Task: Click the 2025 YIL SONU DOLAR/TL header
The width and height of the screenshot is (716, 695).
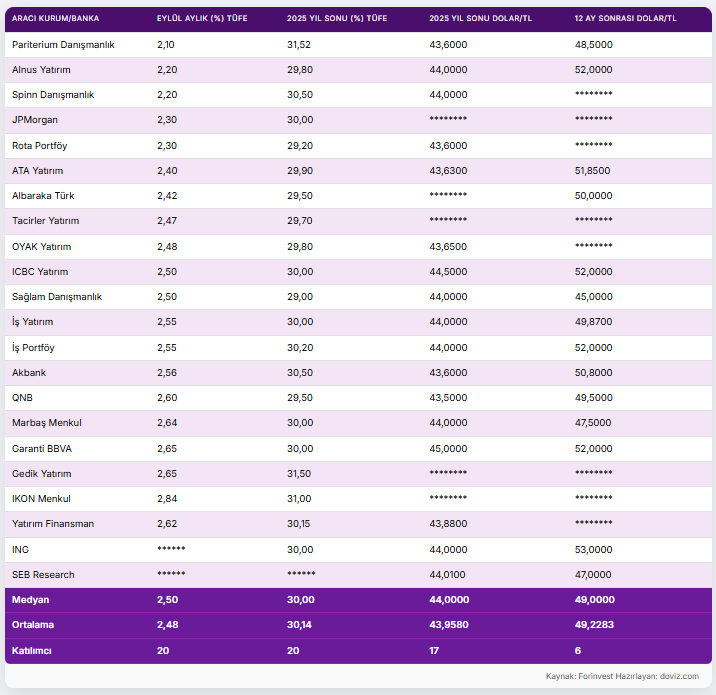Action: click(480, 19)
